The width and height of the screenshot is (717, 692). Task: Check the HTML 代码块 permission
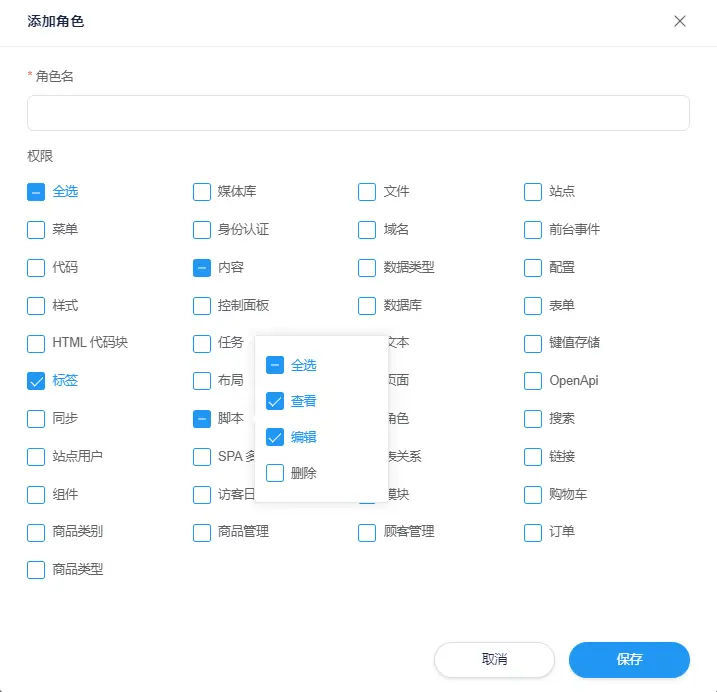(x=36, y=343)
